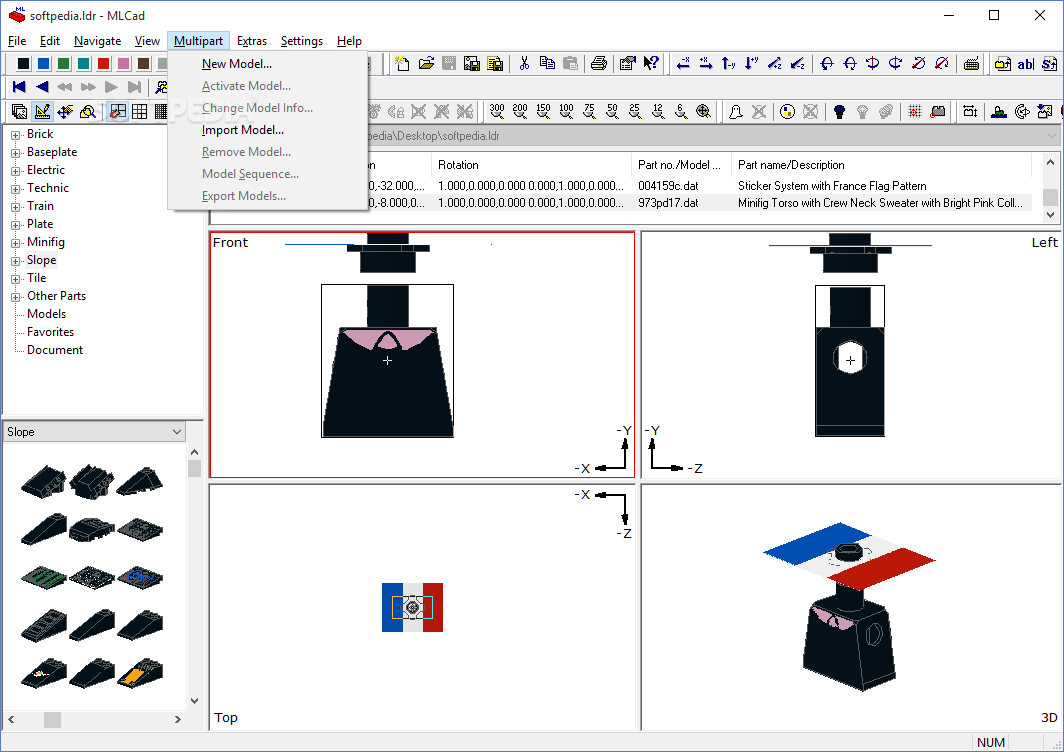Click the jump to first step icon
The image size is (1064, 752).
pos(19,87)
